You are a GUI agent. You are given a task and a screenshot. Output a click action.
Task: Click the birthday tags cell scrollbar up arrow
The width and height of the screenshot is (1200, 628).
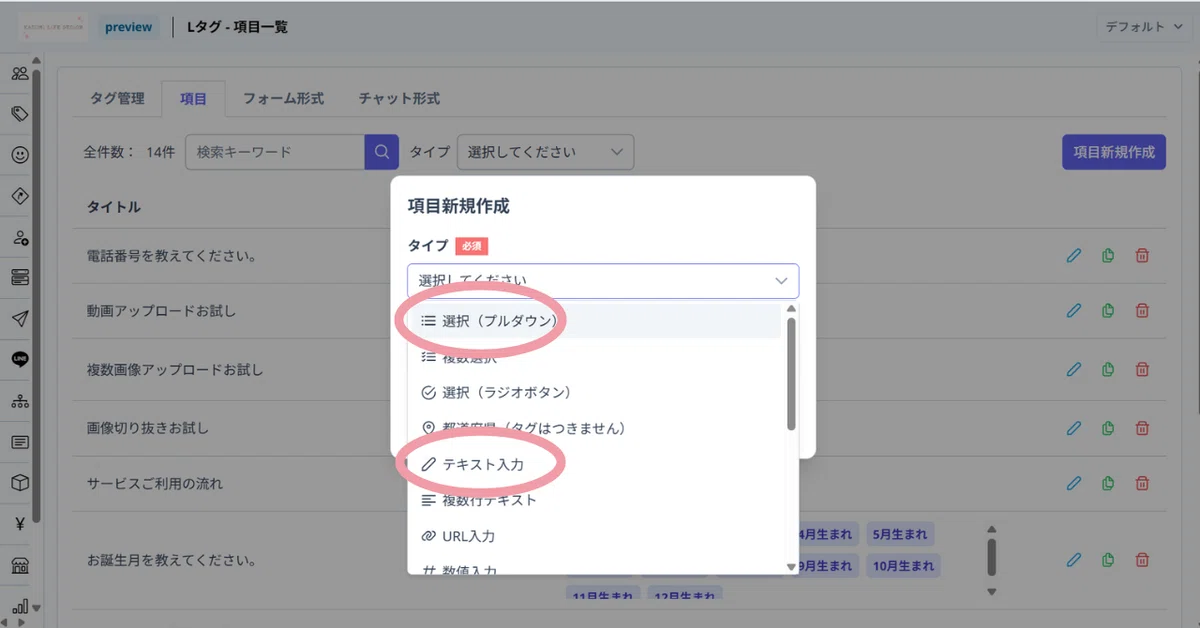pos(991,530)
